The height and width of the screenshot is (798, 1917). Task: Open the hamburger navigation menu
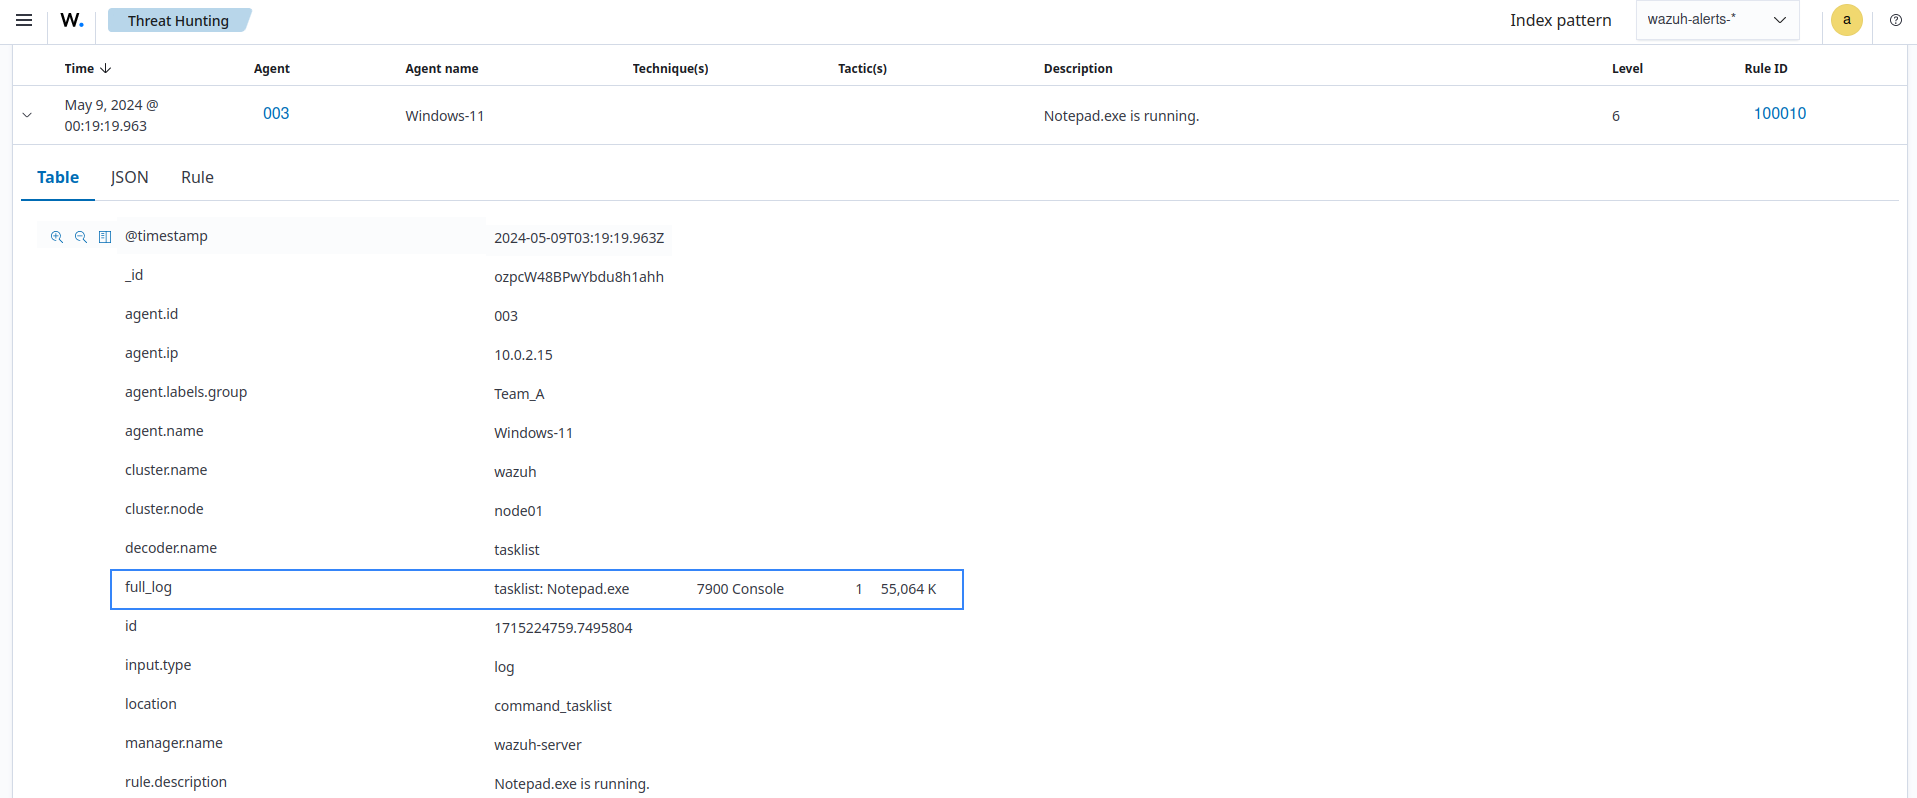24,20
